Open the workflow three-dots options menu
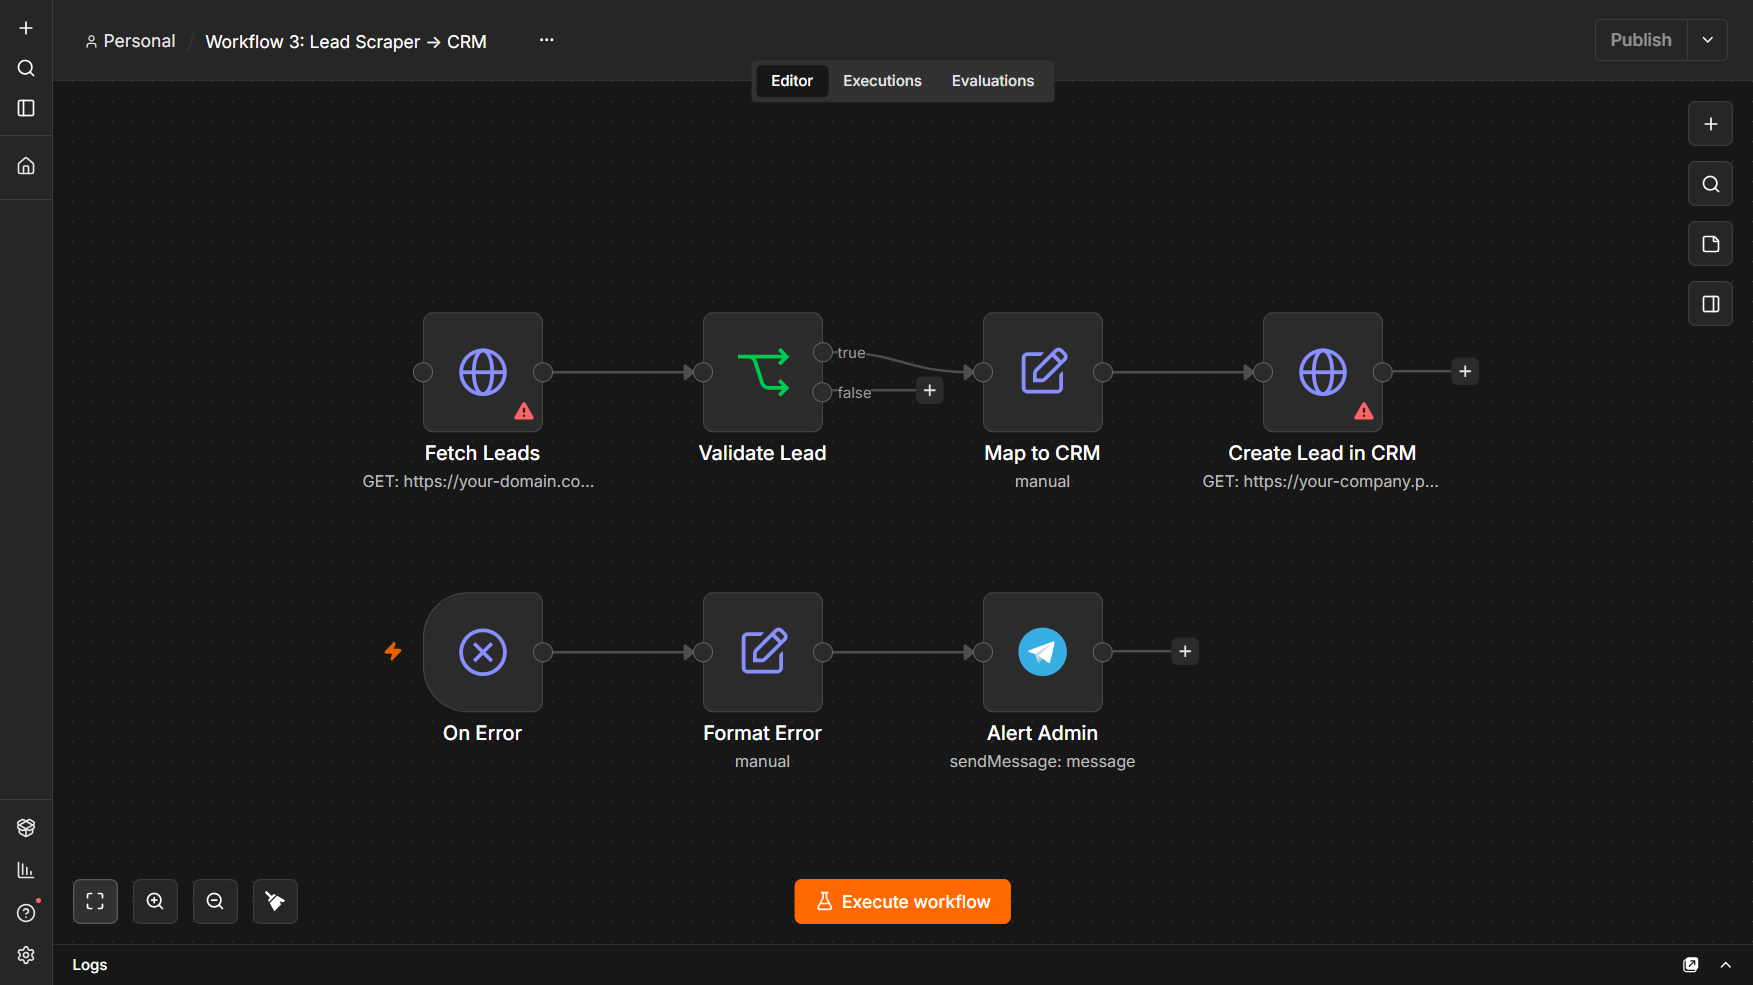Image resolution: width=1753 pixels, height=985 pixels. point(546,40)
